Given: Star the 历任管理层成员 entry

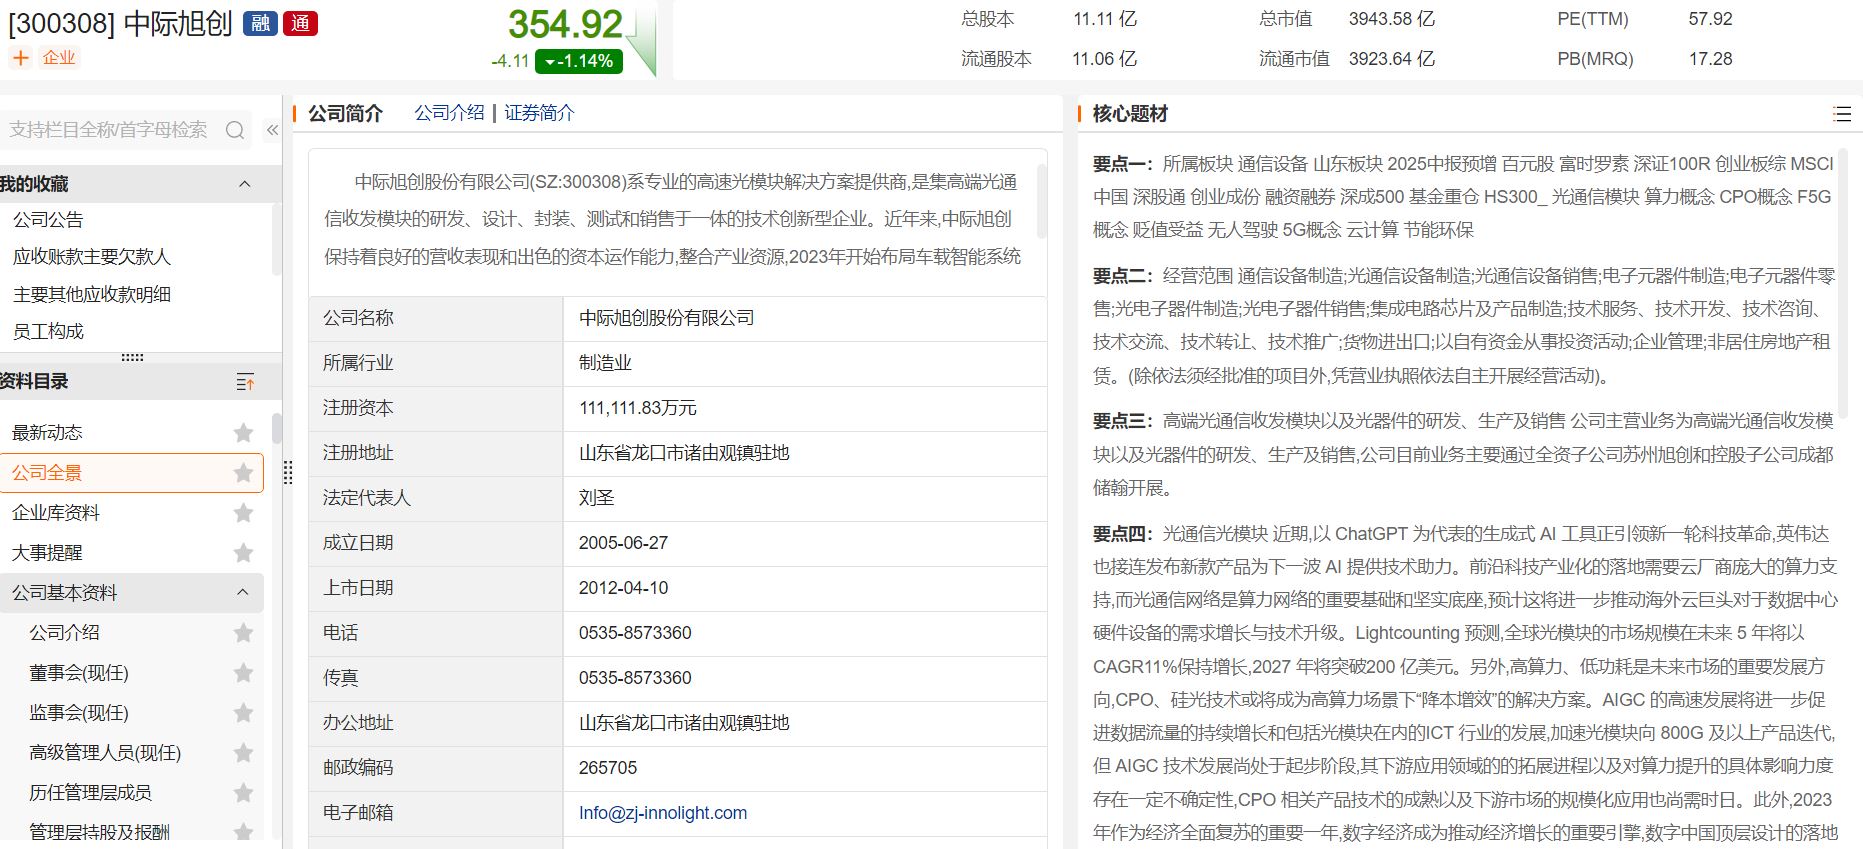Looking at the screenshot, I should click(x=243, y=793).
